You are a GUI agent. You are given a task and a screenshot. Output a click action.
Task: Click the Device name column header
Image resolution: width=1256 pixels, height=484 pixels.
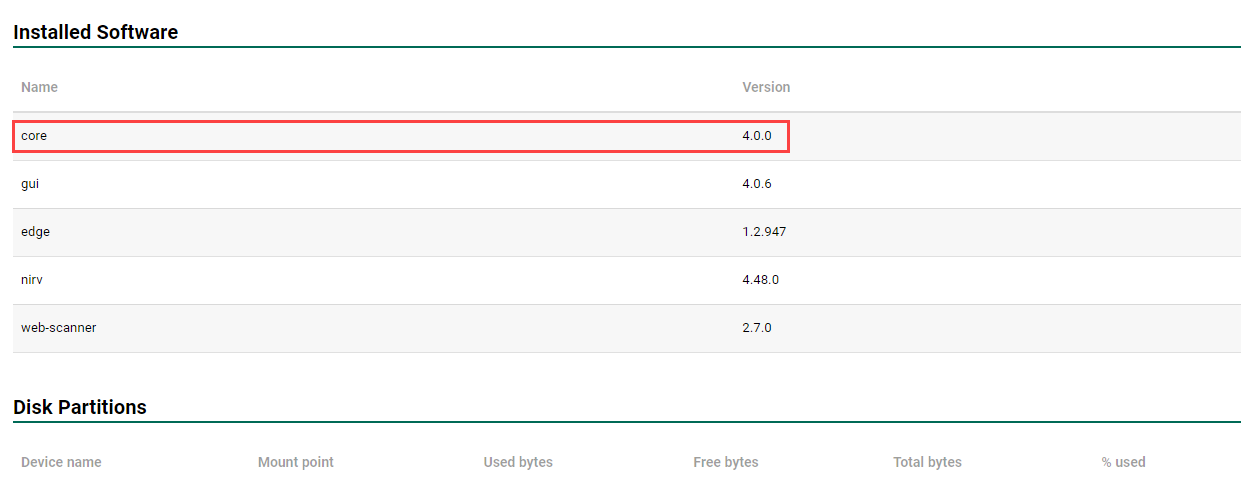coord(61,462)
